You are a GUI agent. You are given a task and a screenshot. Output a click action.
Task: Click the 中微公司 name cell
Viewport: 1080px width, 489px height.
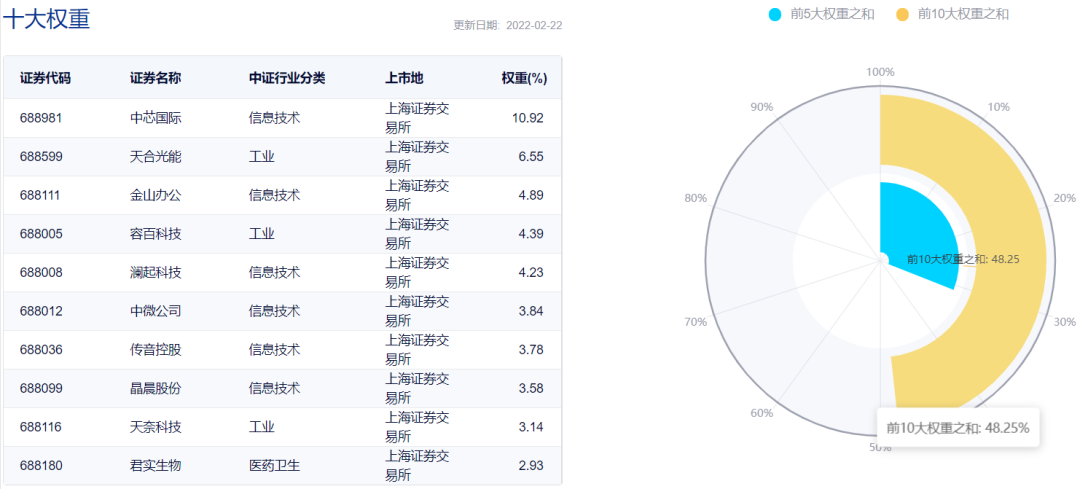tap(155, 311)
